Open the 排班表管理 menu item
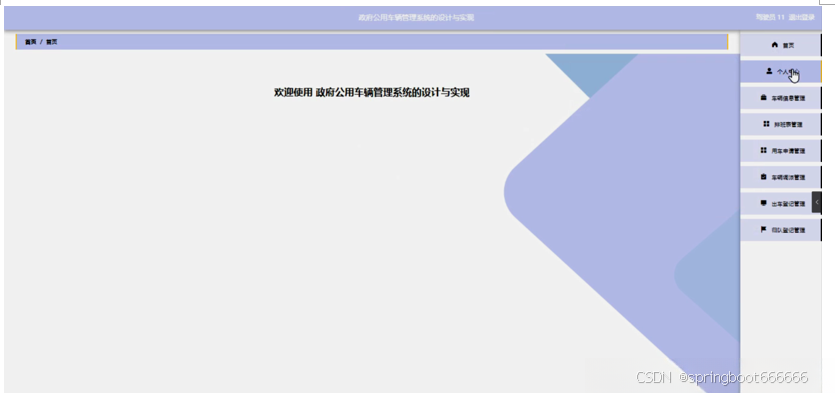This screenshot has width=835, height=393. tap(781, 124)
